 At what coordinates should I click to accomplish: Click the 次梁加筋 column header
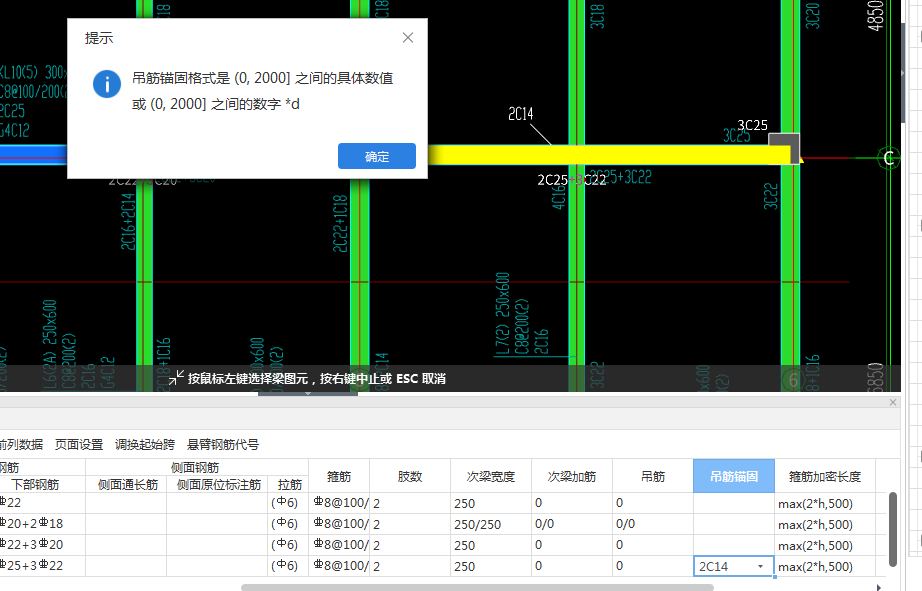pyautogui.click(x=572, y=476)
